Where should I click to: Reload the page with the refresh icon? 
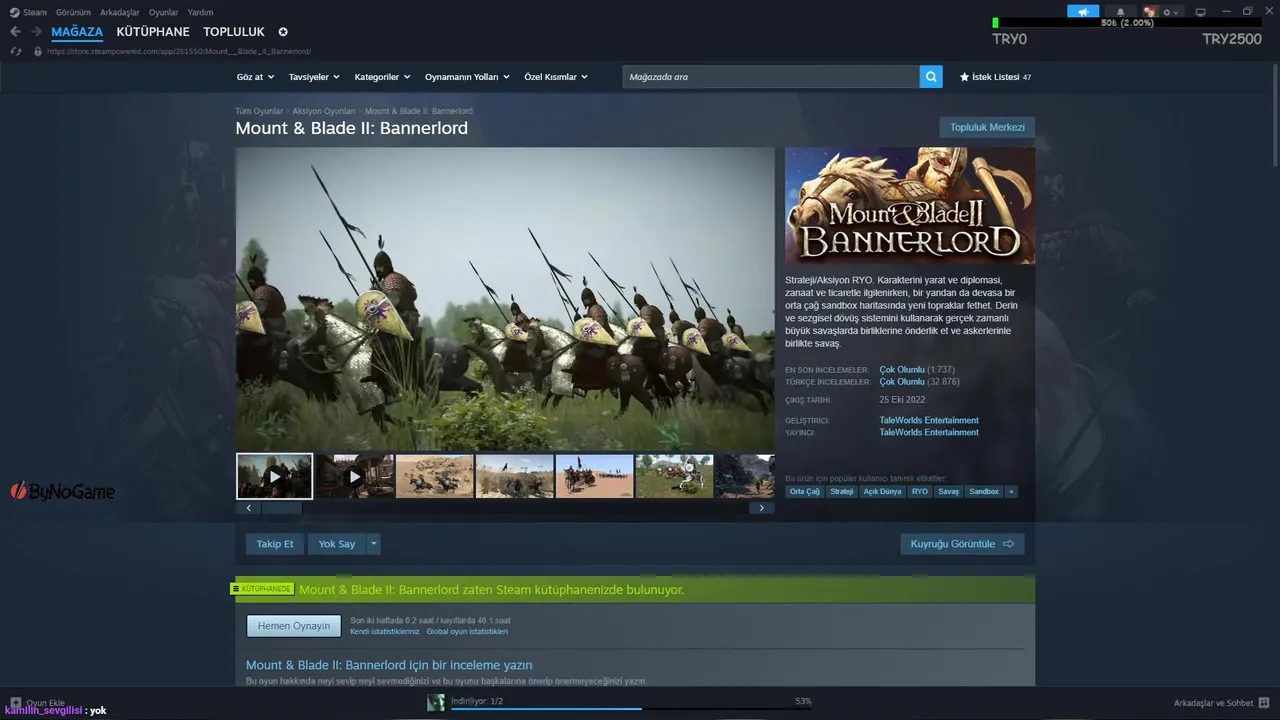(x=15, y=51)
